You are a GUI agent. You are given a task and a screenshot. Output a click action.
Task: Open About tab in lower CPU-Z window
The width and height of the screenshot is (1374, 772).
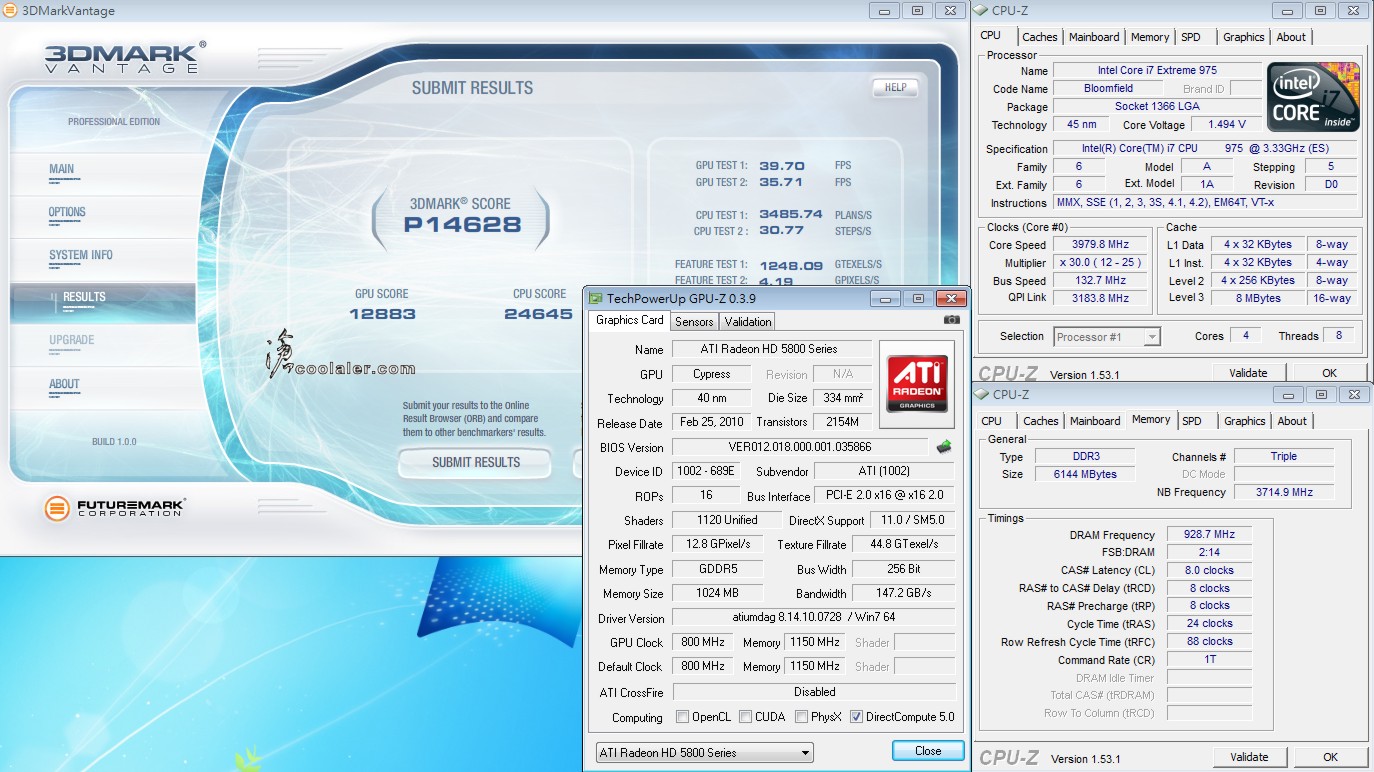[1292, 421]
